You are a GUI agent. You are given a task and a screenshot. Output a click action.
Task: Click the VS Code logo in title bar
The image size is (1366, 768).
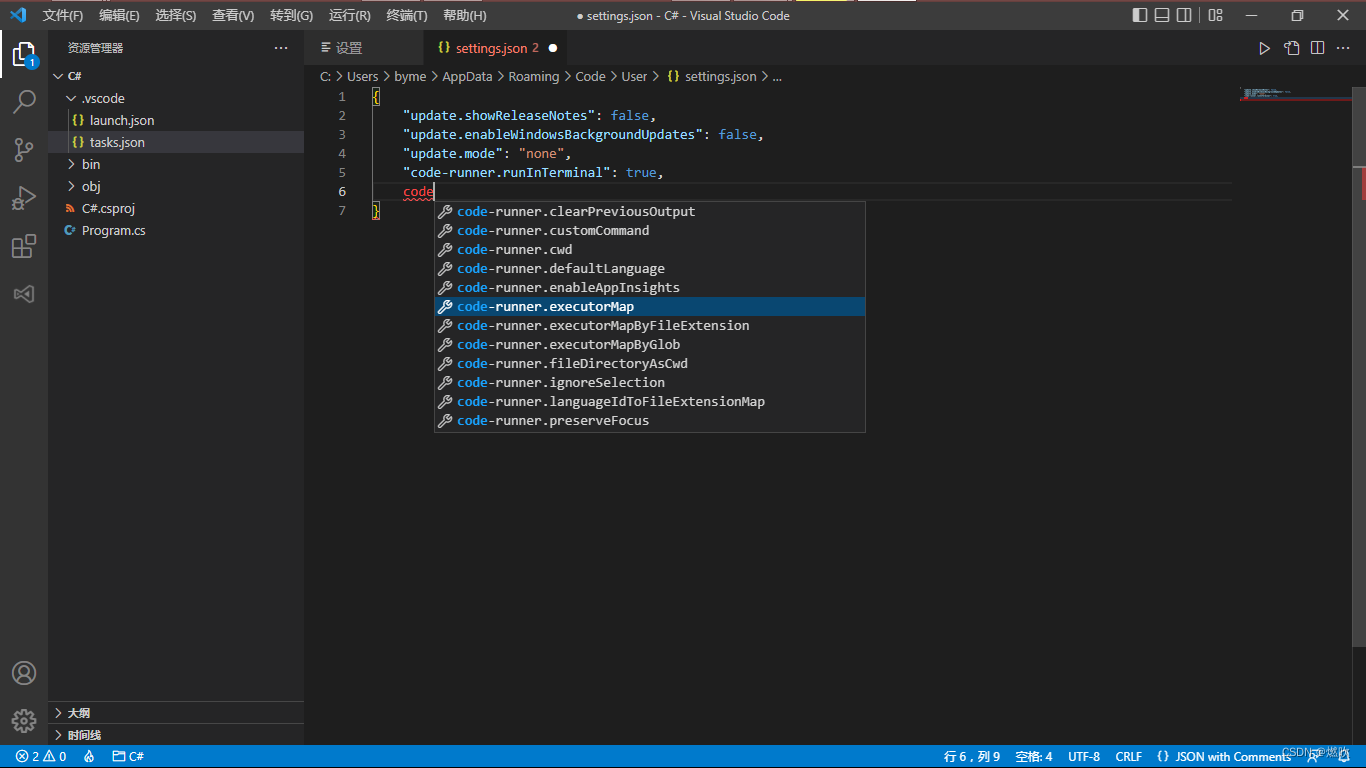(18, 15)
